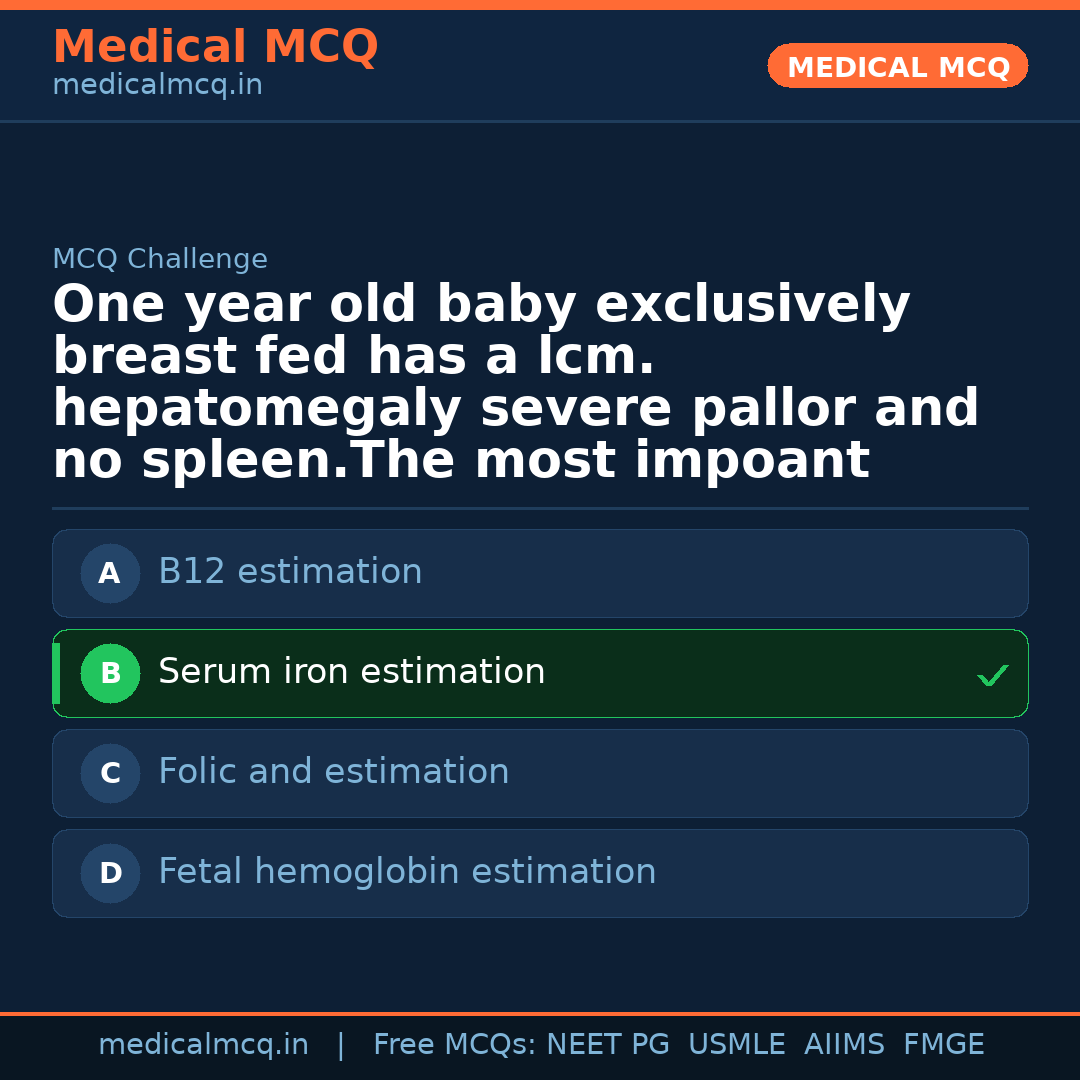1080x1080 pixels.
Task: Click the circular D badge icon
Action: pyautogui.click(x=110, y=873)
